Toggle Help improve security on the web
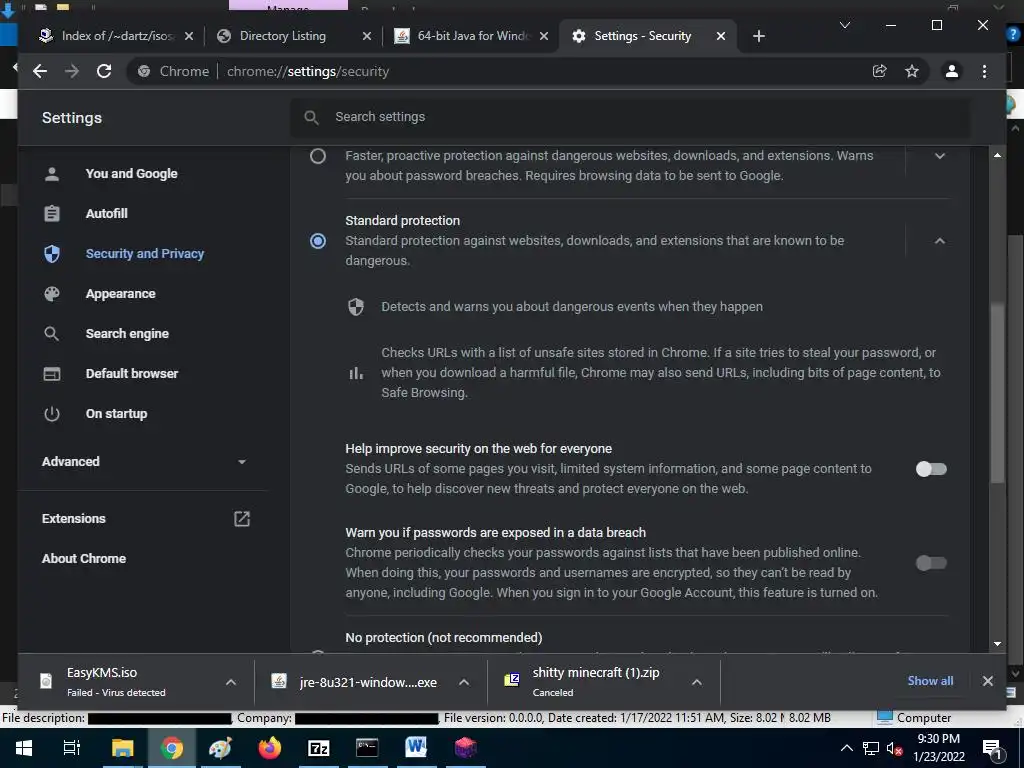 pos(931,469)
